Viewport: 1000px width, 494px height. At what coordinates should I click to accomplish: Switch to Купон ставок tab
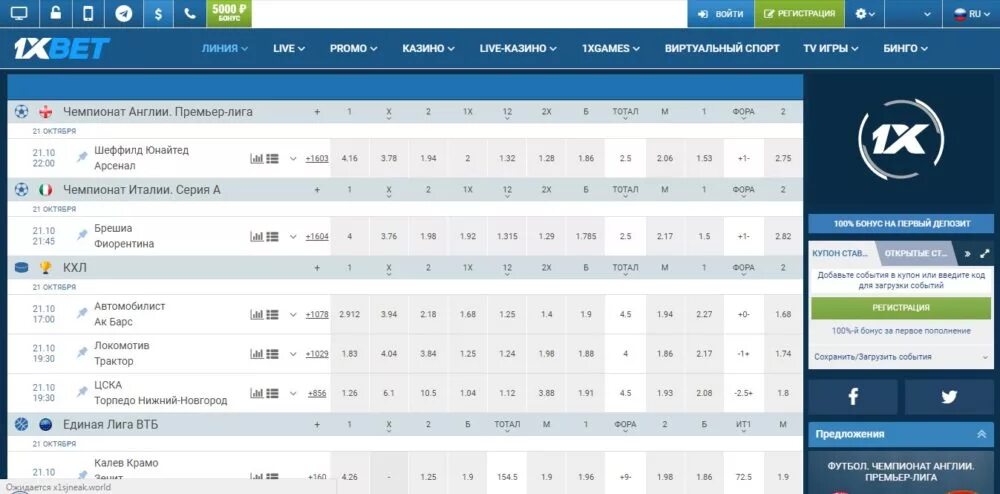pyautogui.click(x=840, y=253)
